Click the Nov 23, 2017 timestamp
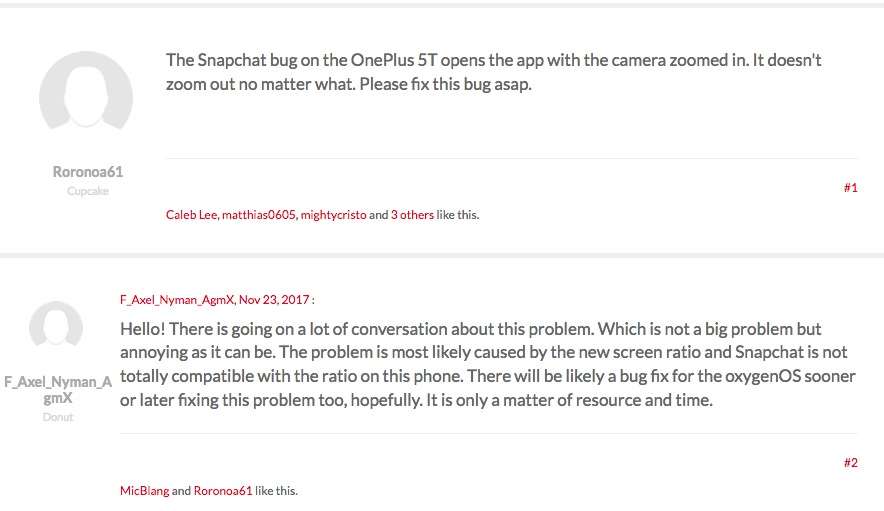 tap(274, 299)
